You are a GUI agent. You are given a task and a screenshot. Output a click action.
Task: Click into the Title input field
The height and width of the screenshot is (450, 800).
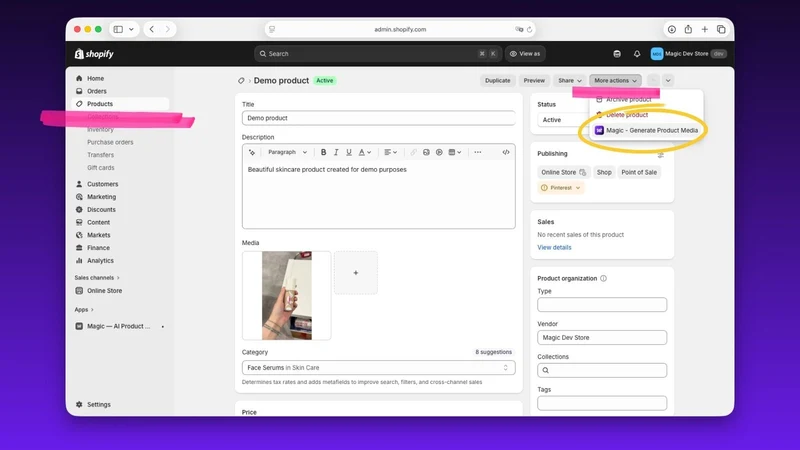(379, 118)
